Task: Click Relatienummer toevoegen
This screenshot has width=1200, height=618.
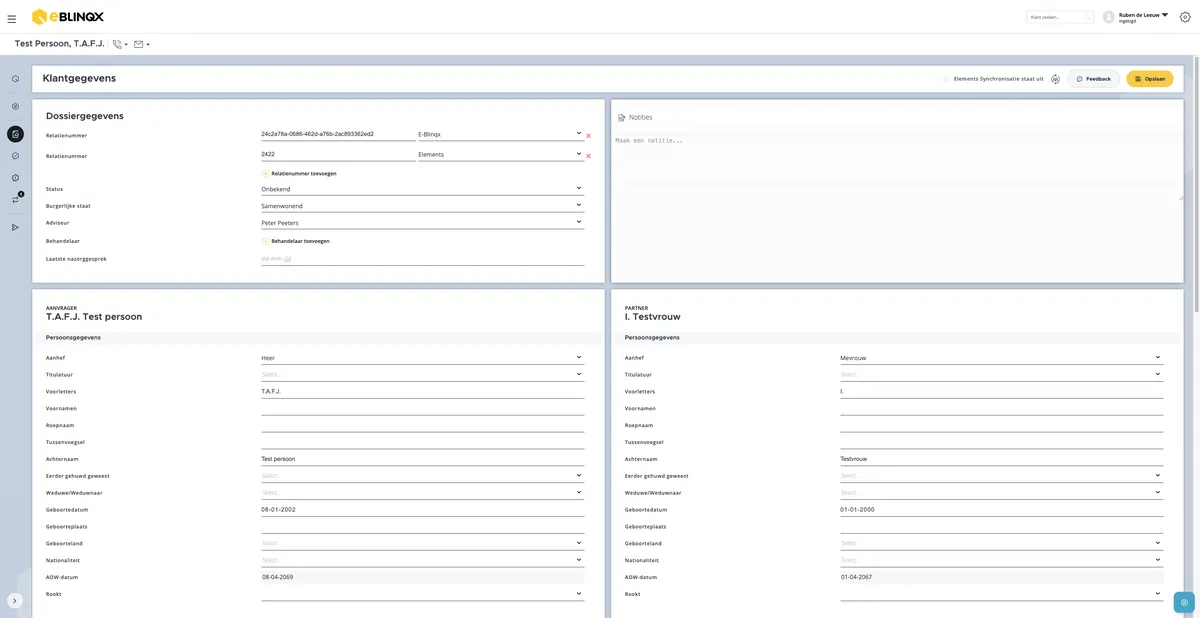Action: click(299, 173)
